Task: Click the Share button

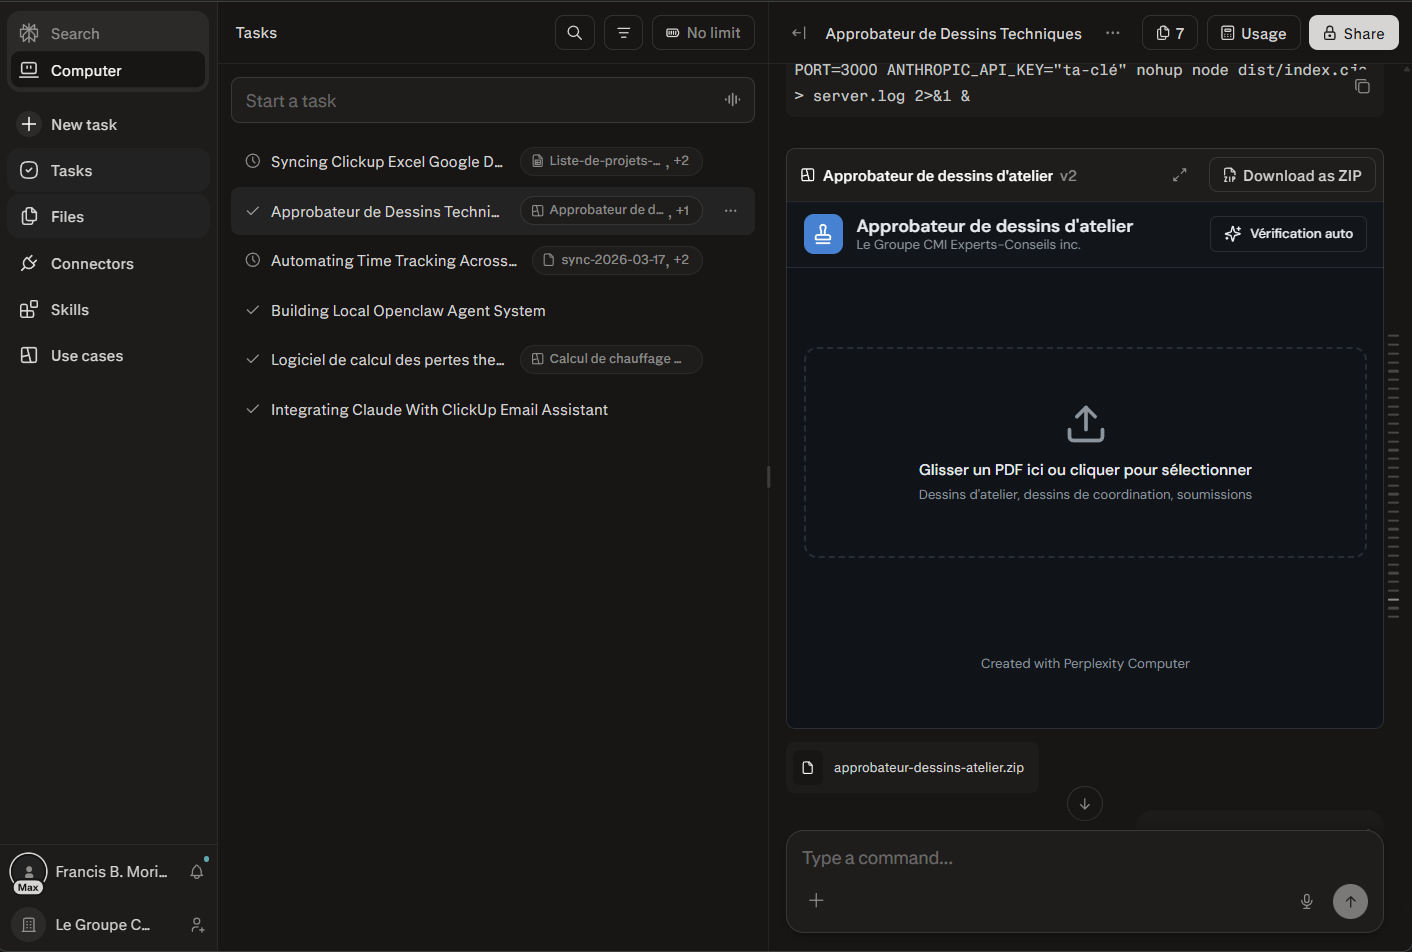Action: point(1353,33)
